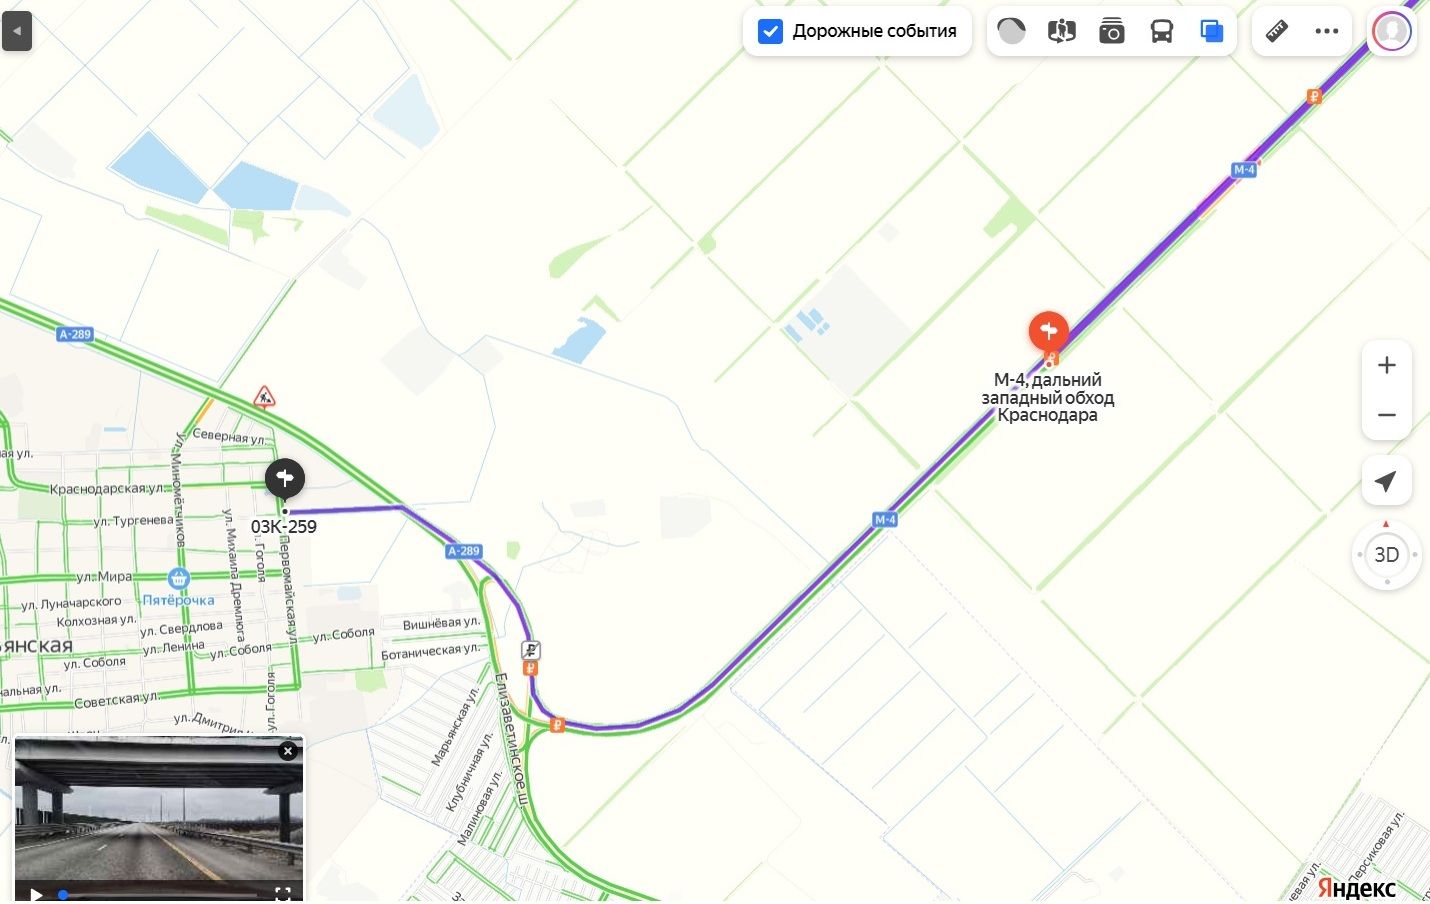Expand video preview to fullscreen
Screen dimensions: 1430x904
pyautogui.click(x=283, y=893)
